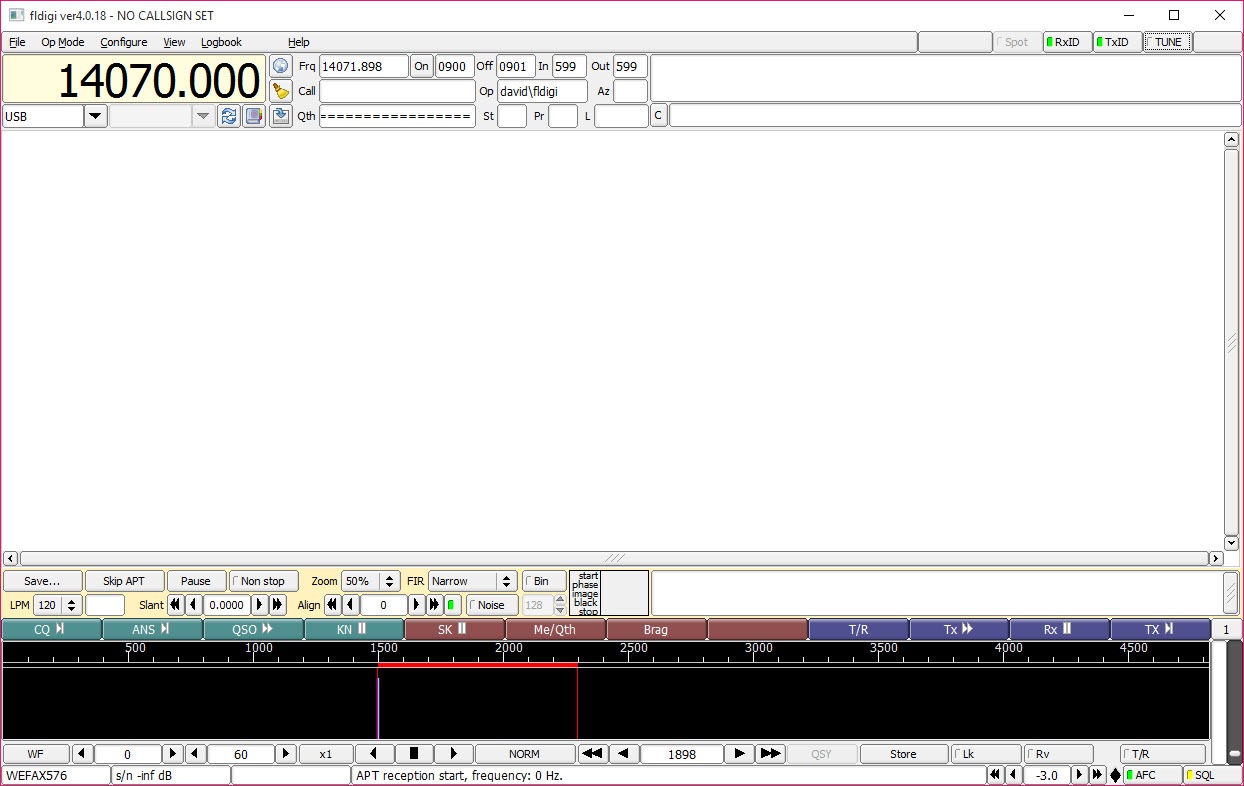Open the Zoom 50% selector

371,581
